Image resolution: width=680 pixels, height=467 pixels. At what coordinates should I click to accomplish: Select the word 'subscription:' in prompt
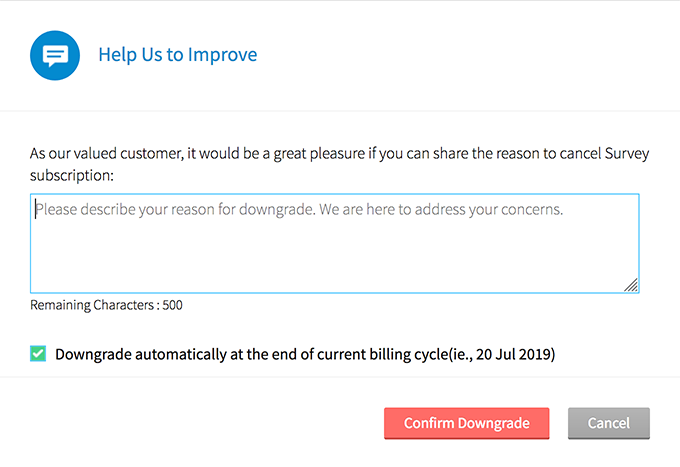click(x=72, y=176)
